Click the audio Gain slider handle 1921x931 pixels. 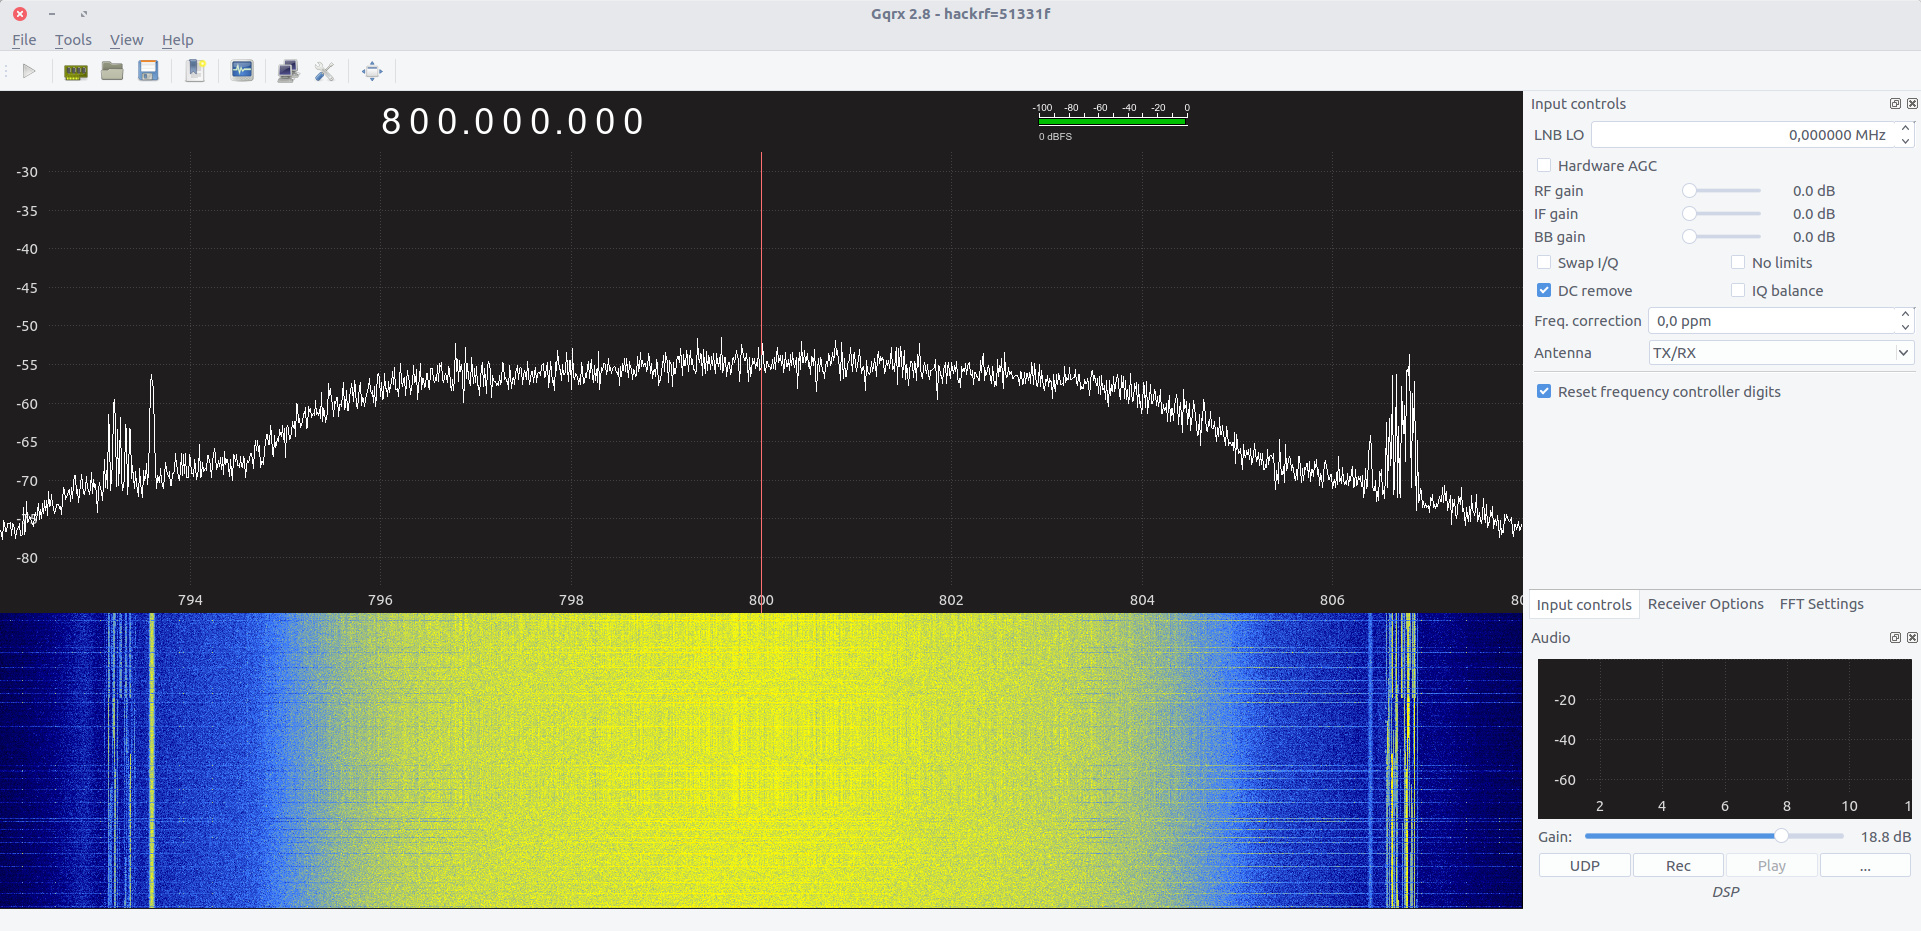1781,836
